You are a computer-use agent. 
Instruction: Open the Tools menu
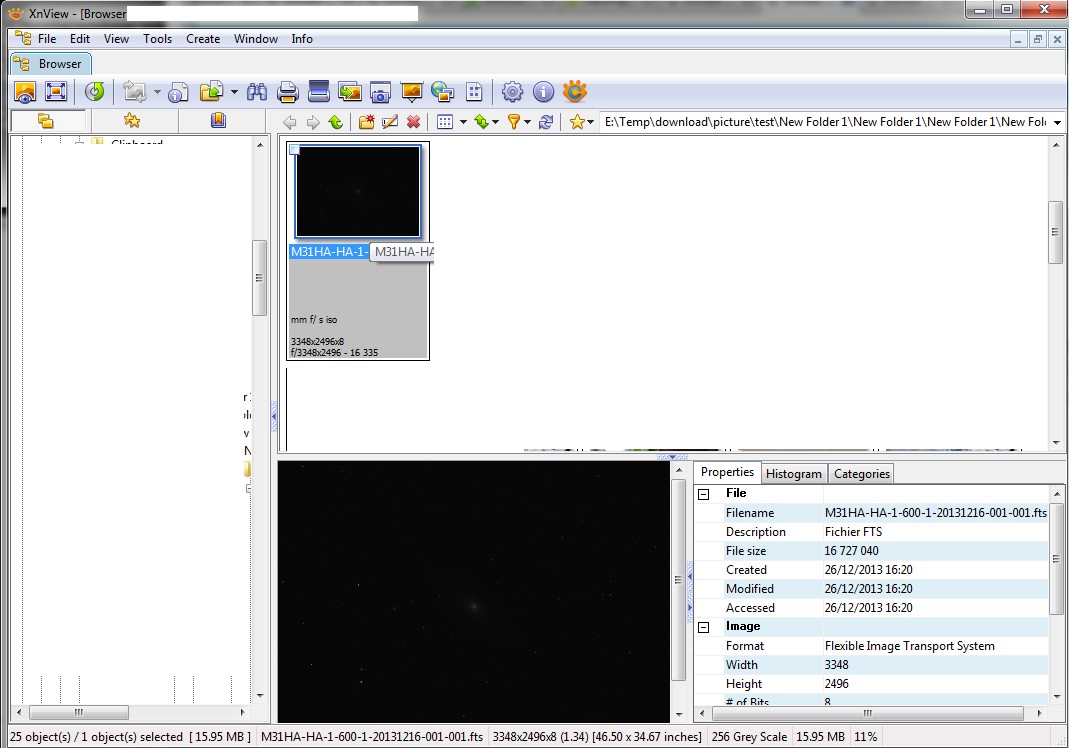click(157, 39)
